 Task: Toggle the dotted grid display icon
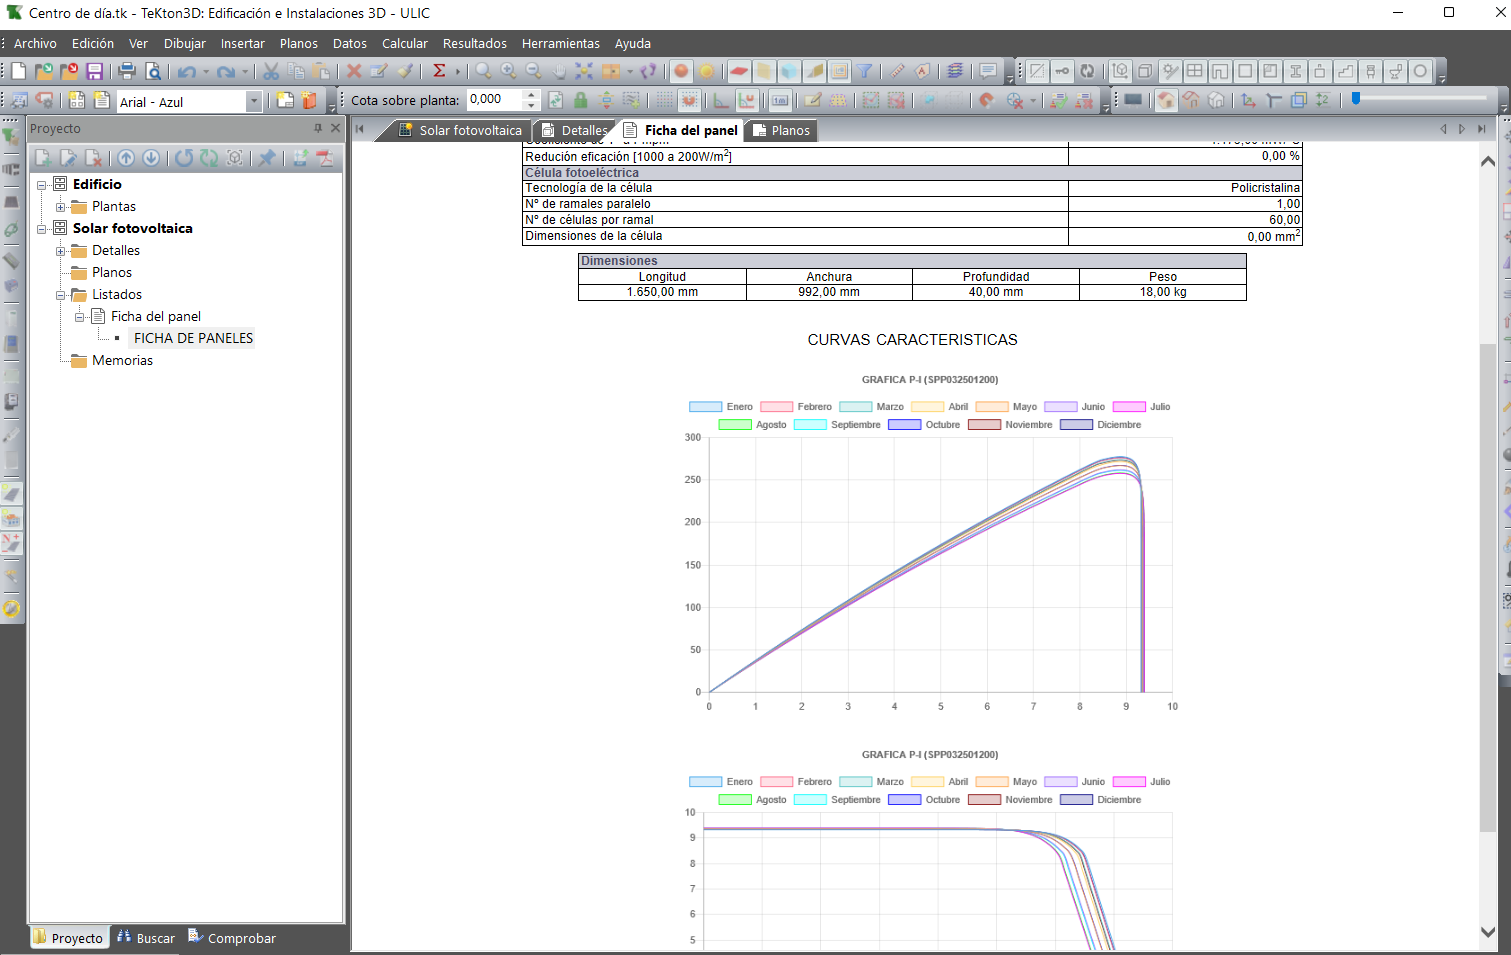point(664,100)
